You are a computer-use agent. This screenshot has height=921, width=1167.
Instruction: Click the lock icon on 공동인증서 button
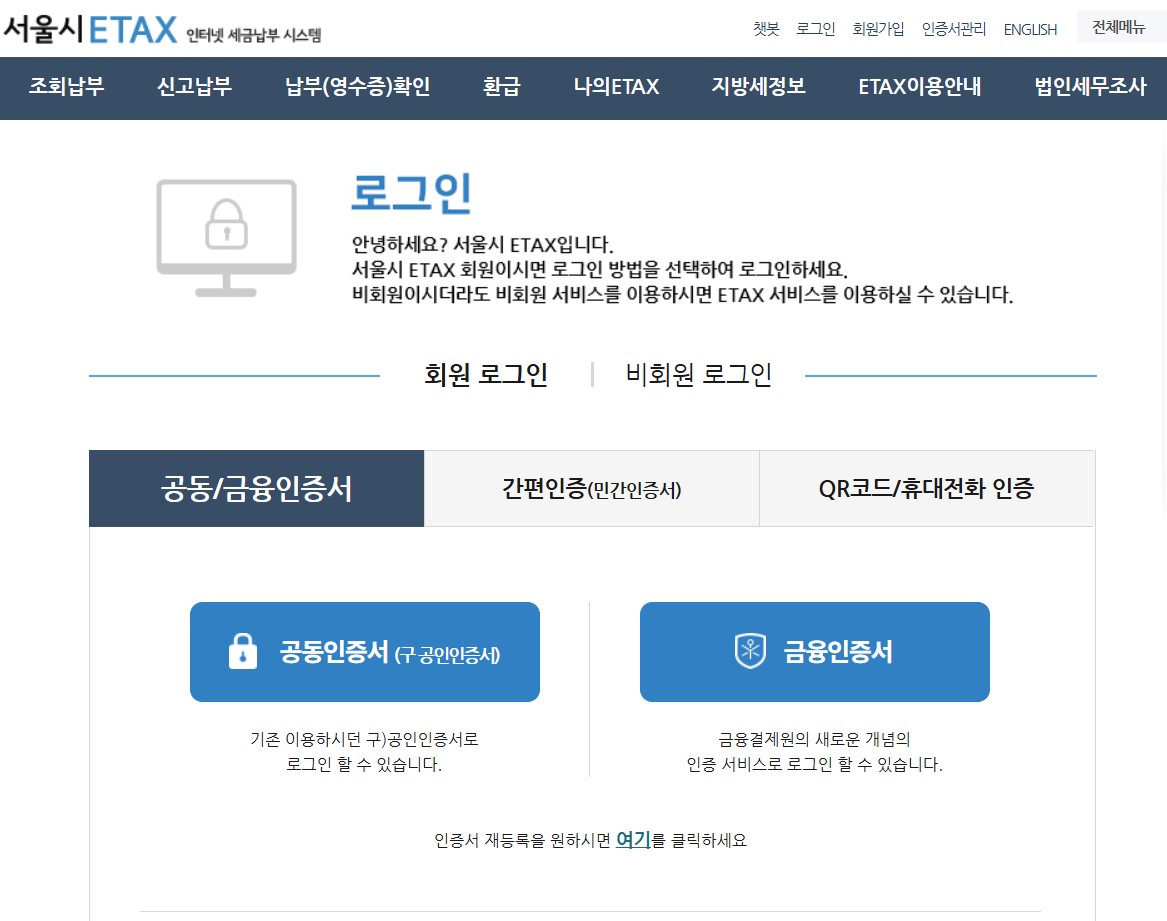coord(243,651)
